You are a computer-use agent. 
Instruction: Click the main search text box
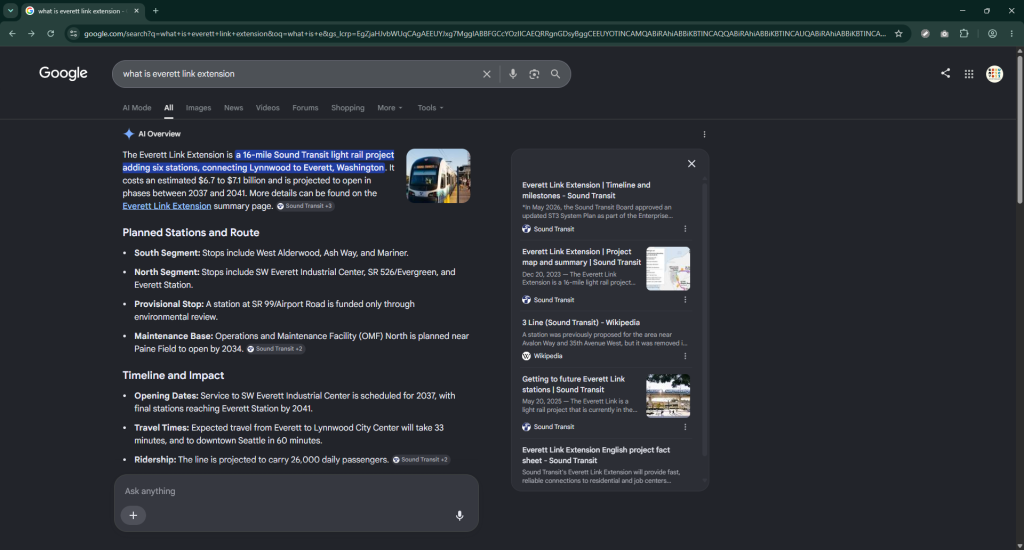299,74
